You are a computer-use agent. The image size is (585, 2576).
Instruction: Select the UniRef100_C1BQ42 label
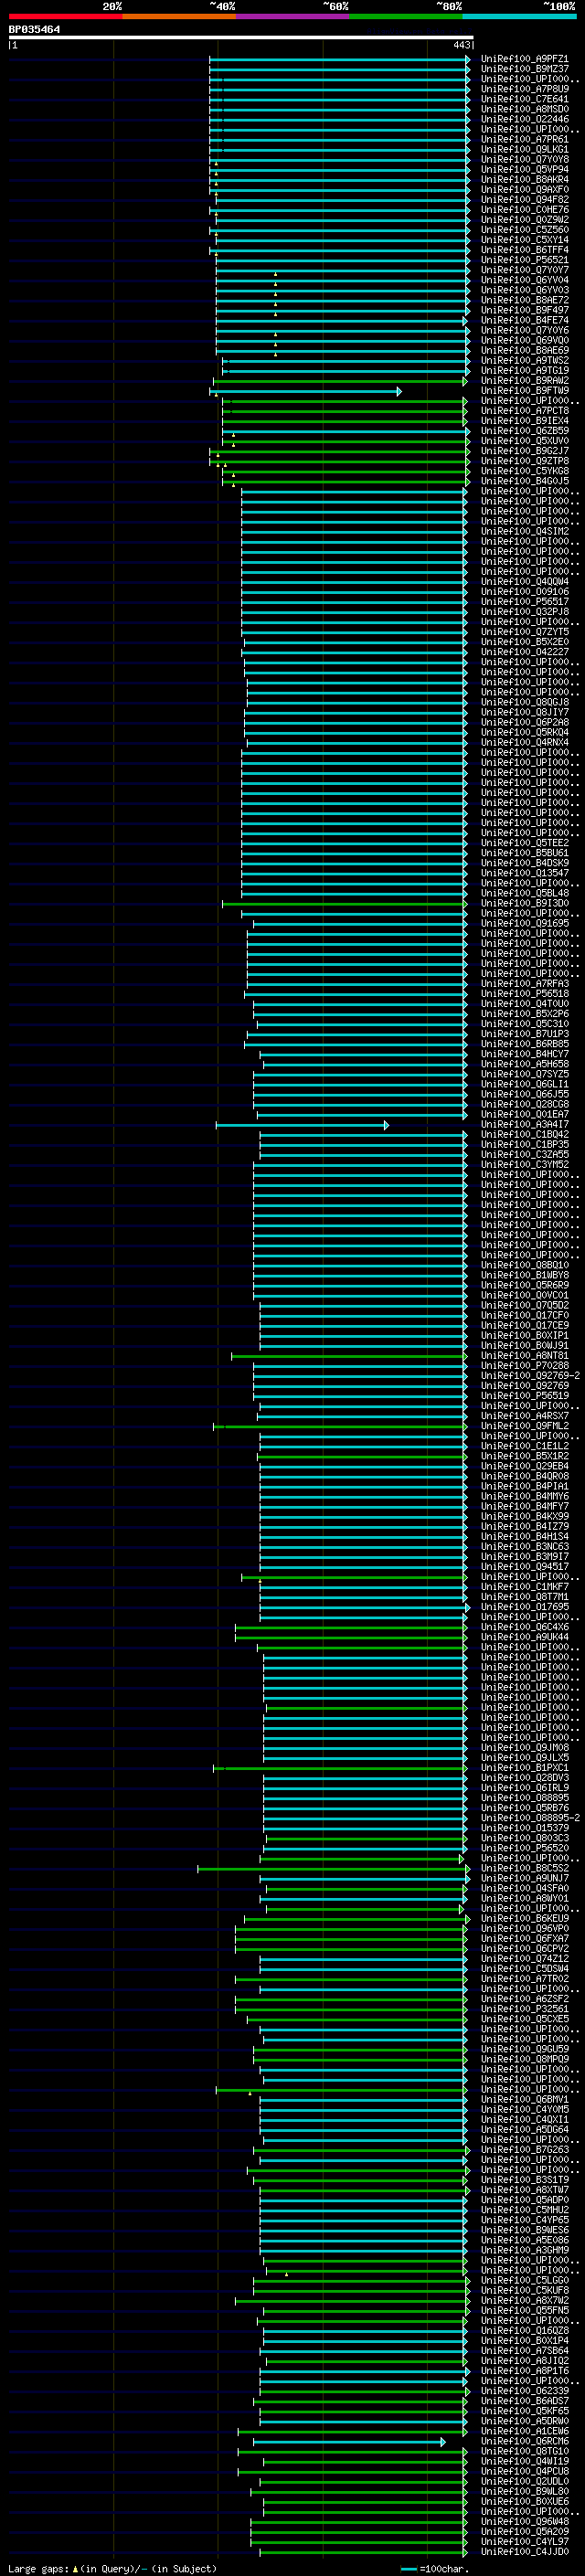(524, 1135)
